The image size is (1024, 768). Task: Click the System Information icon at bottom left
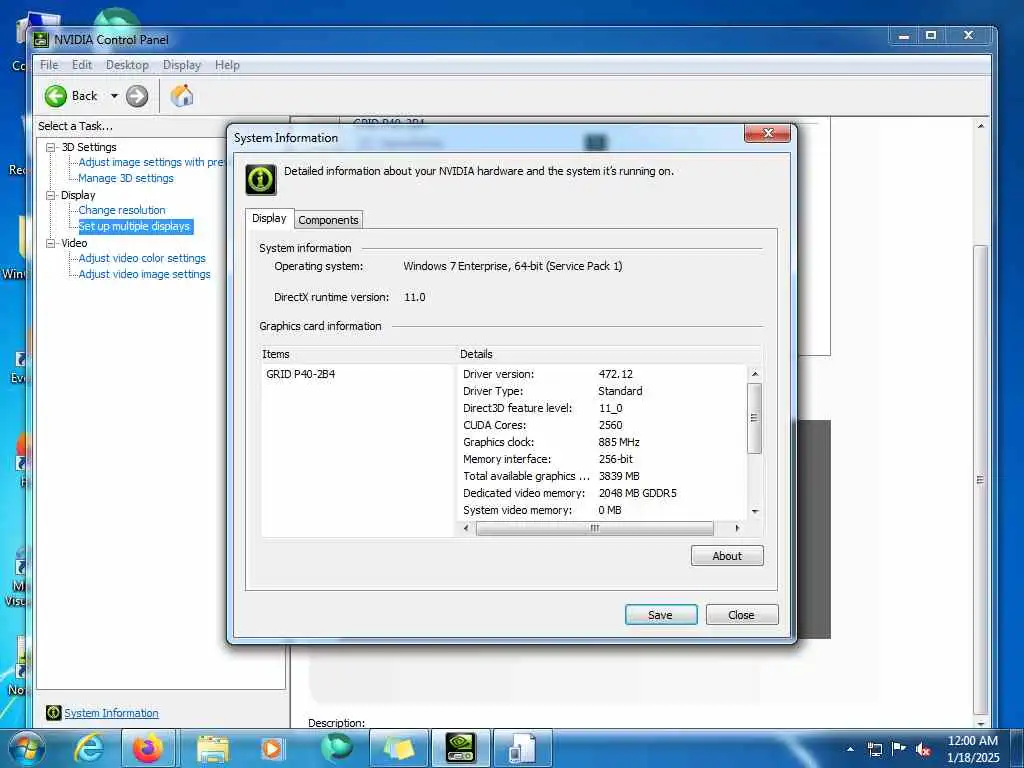54,712
